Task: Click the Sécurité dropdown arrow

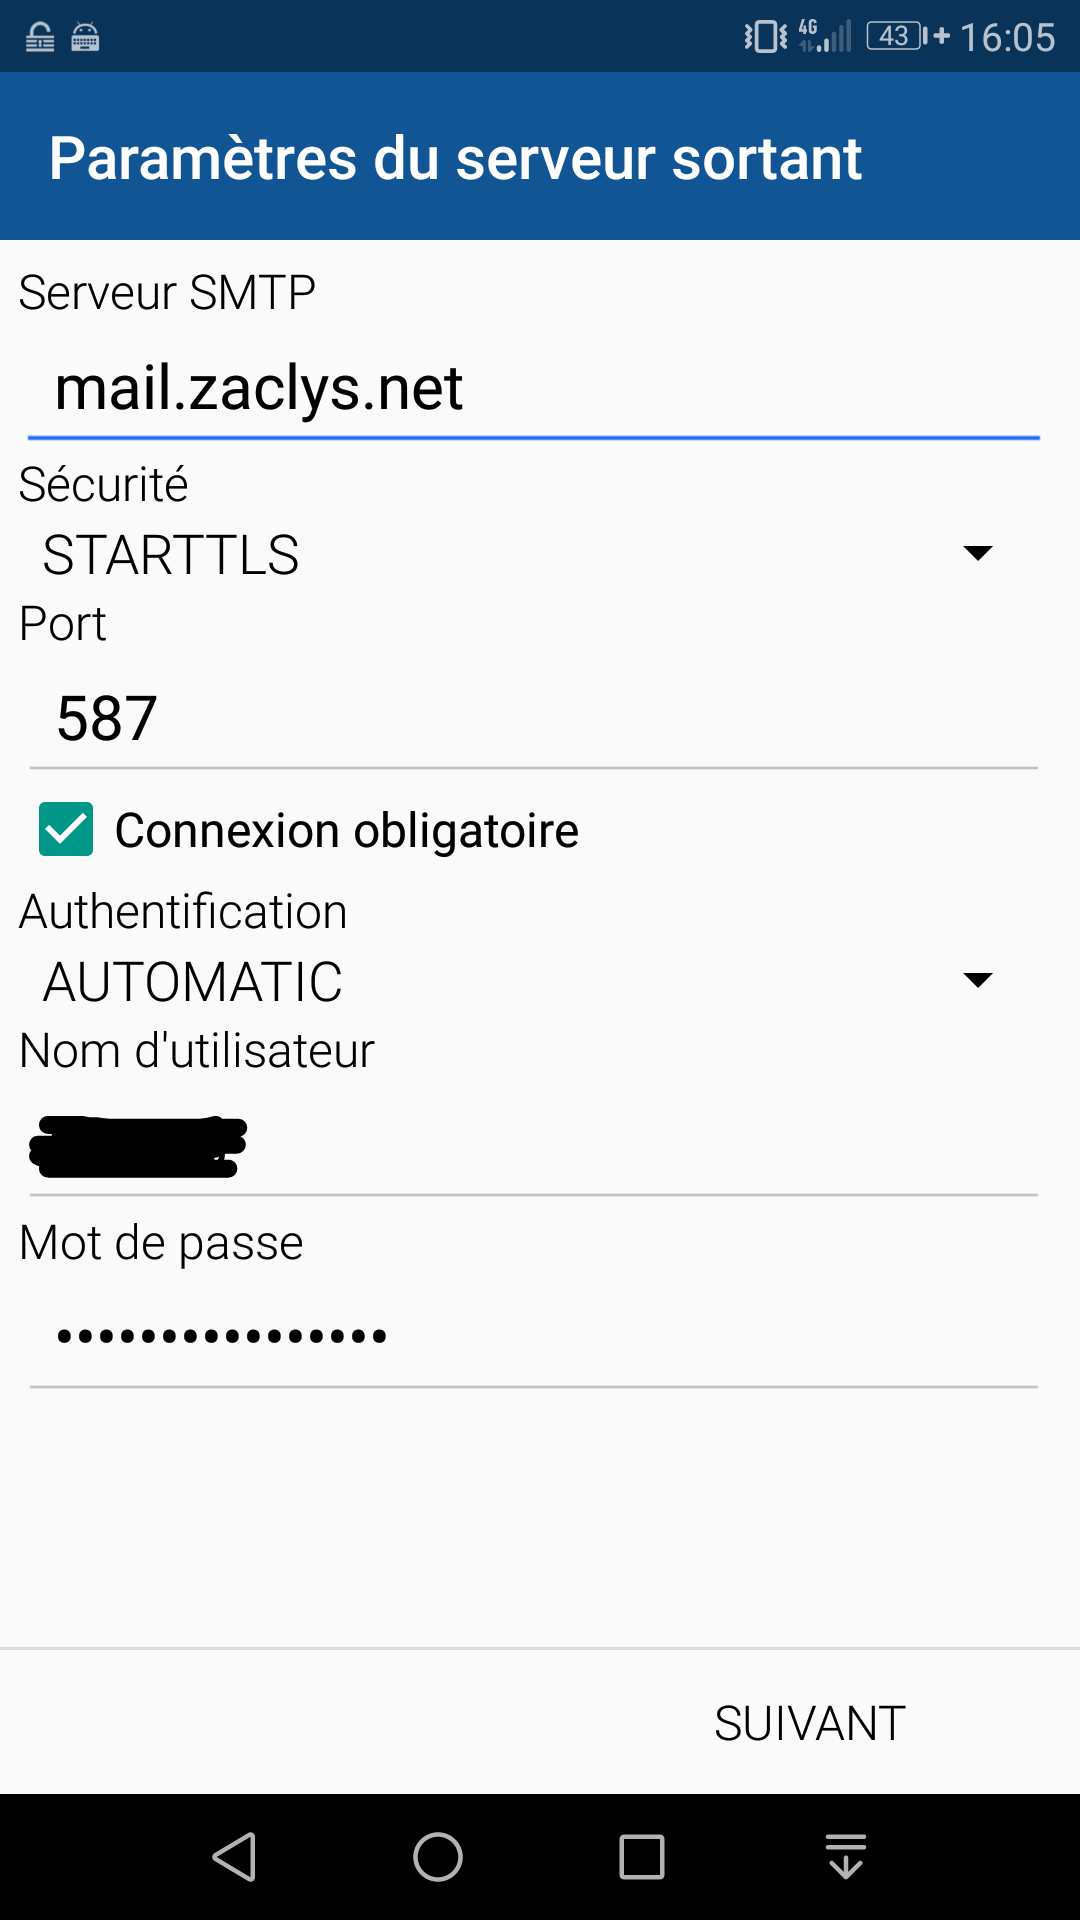Action: coord(977,553)
